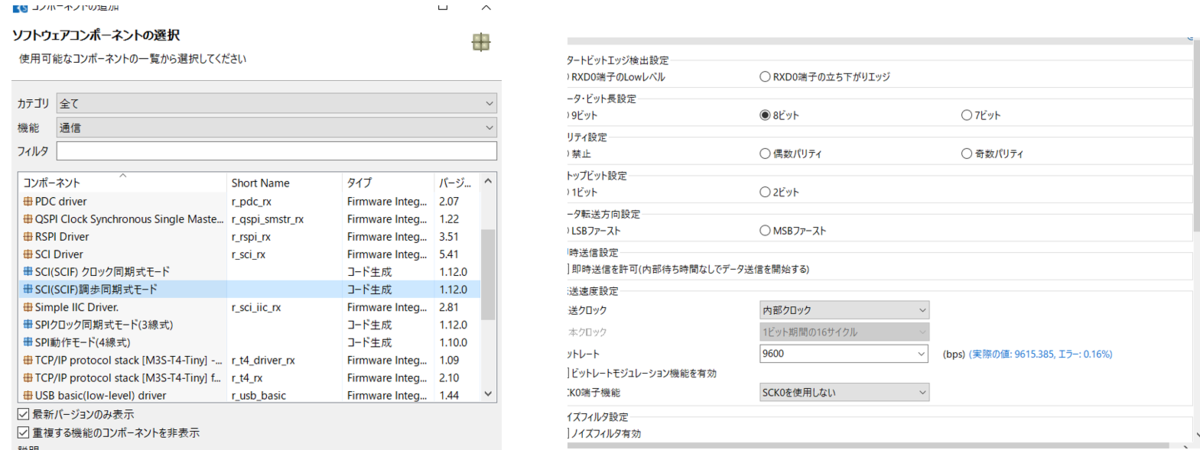Select the RSPI Driver row icon
The image size is (1200, 450).
point(27,237)
